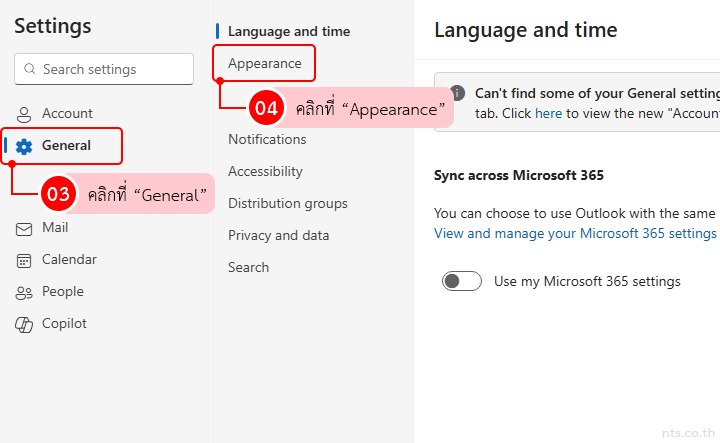Open Privacy and data submenu item
The width and height of the screenshot is (720, 443).
point(279,236)
